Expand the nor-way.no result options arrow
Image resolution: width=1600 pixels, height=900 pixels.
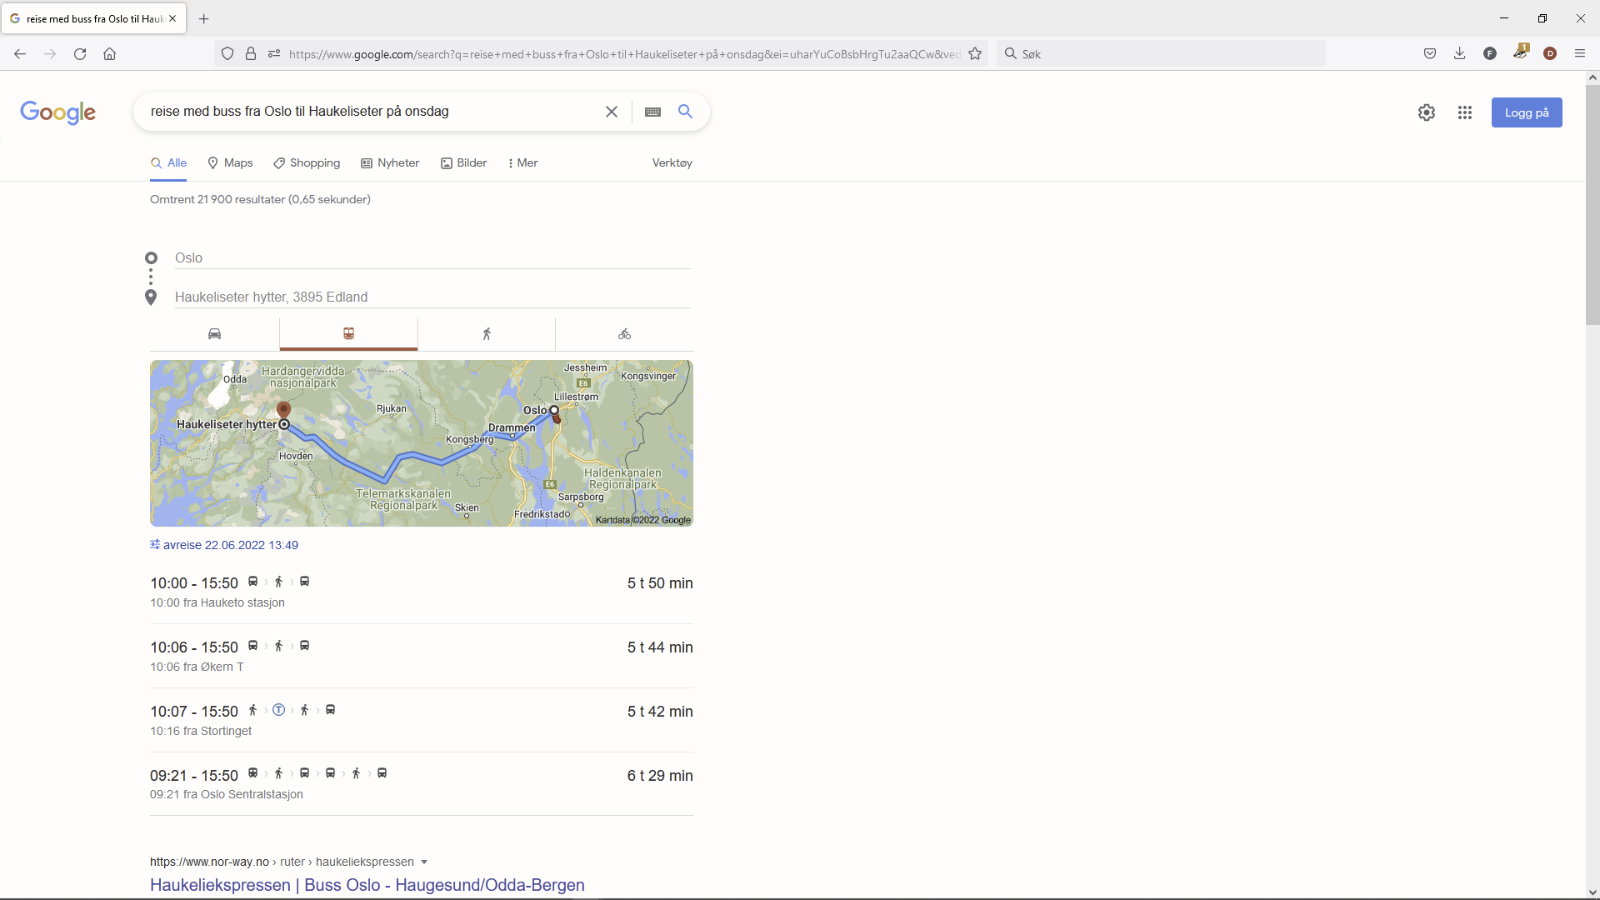[424, 862]
